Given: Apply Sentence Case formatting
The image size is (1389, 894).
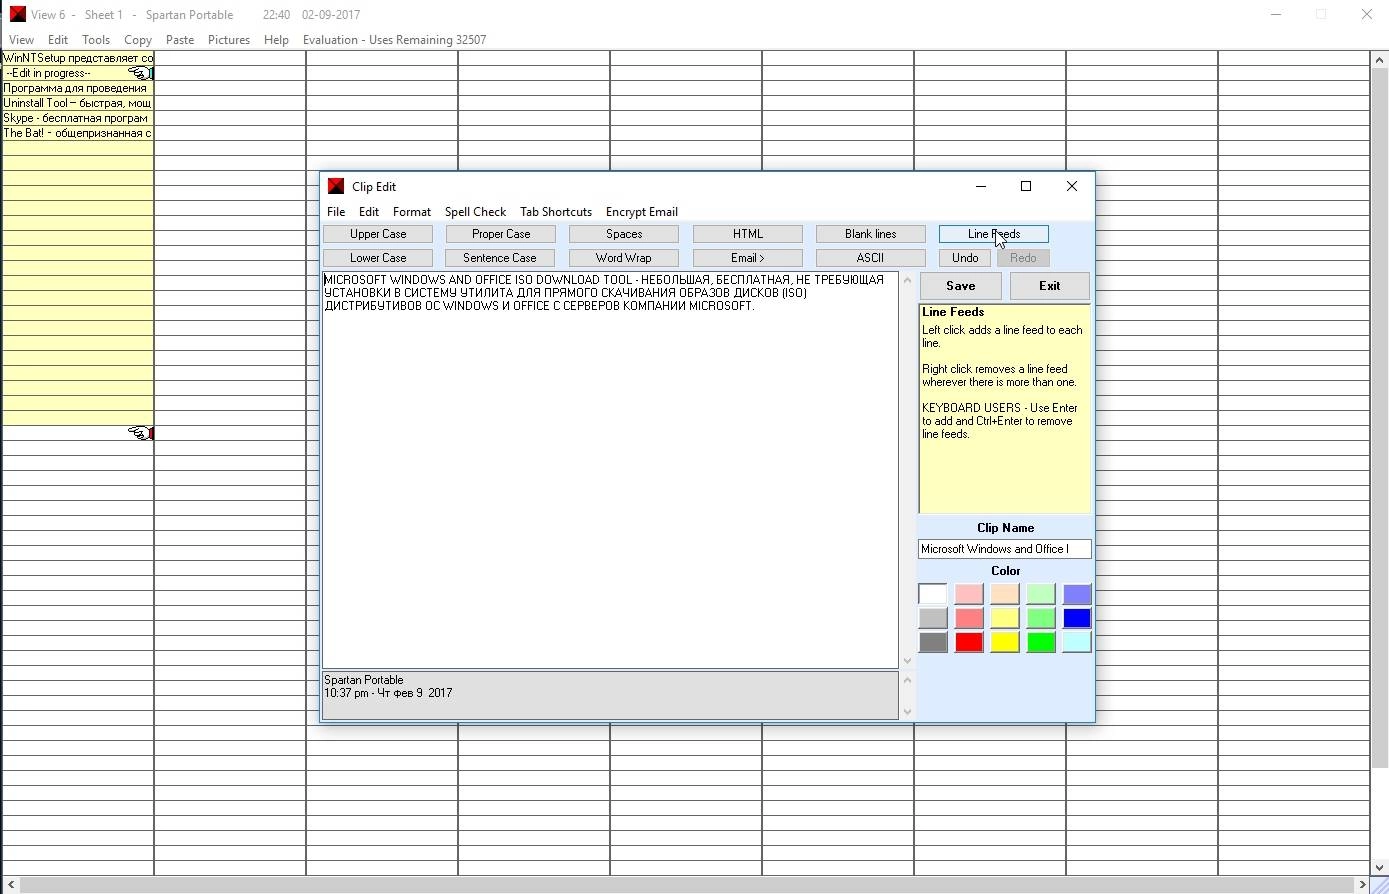Looking at the screenshot, I should (x=501, y=258).
